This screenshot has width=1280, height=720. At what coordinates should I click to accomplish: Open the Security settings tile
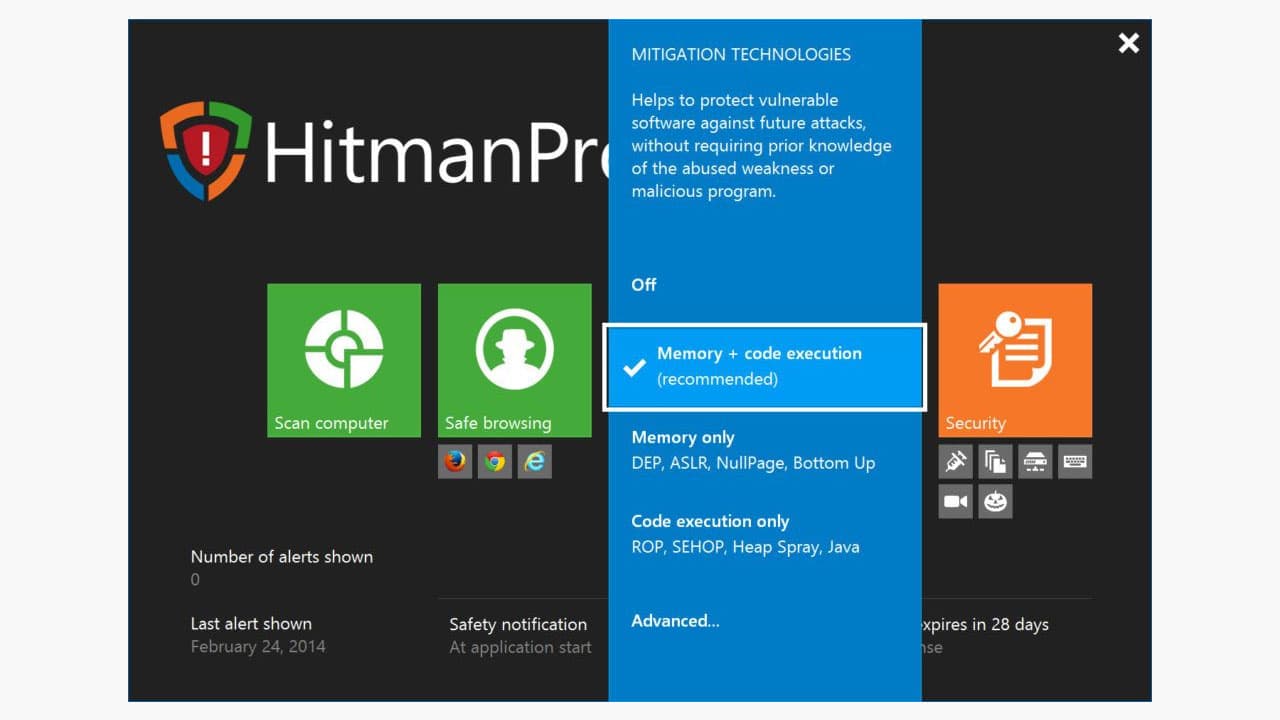click(1015, 360)
